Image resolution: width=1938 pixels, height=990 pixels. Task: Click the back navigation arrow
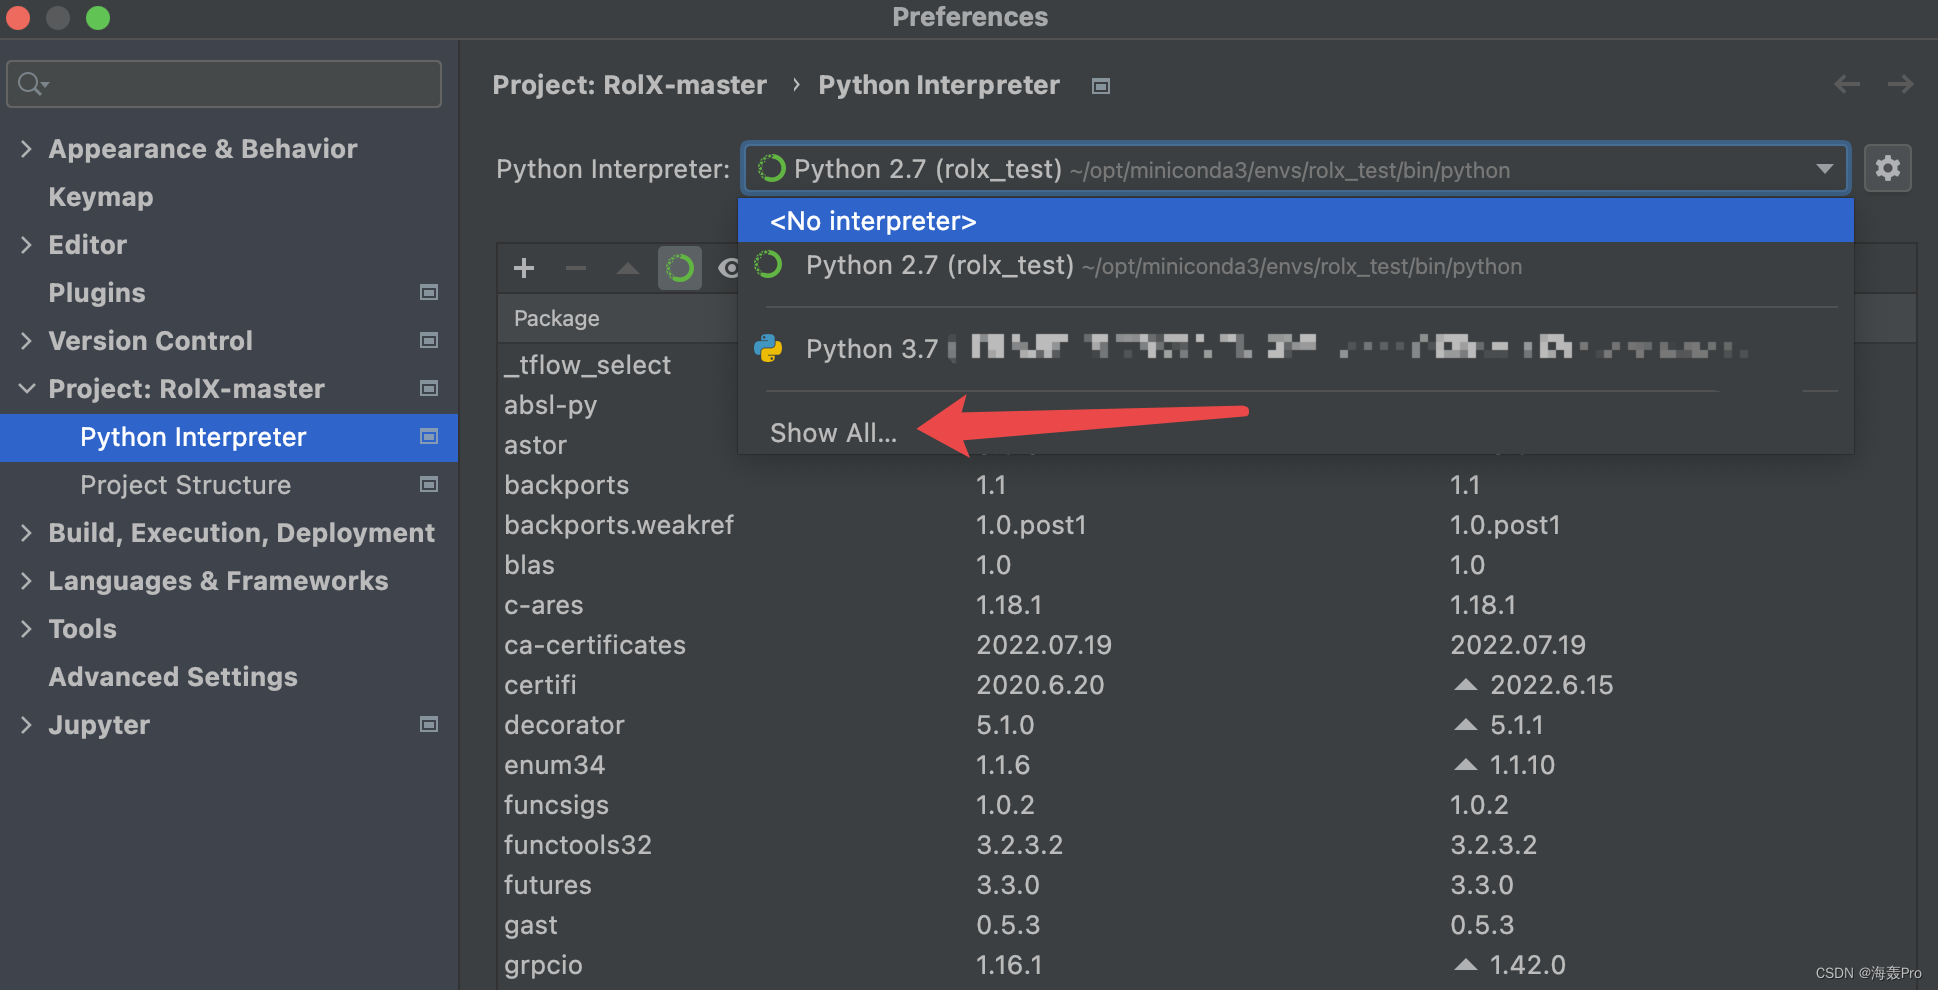pyautogui.click(x=1846, y=85)
